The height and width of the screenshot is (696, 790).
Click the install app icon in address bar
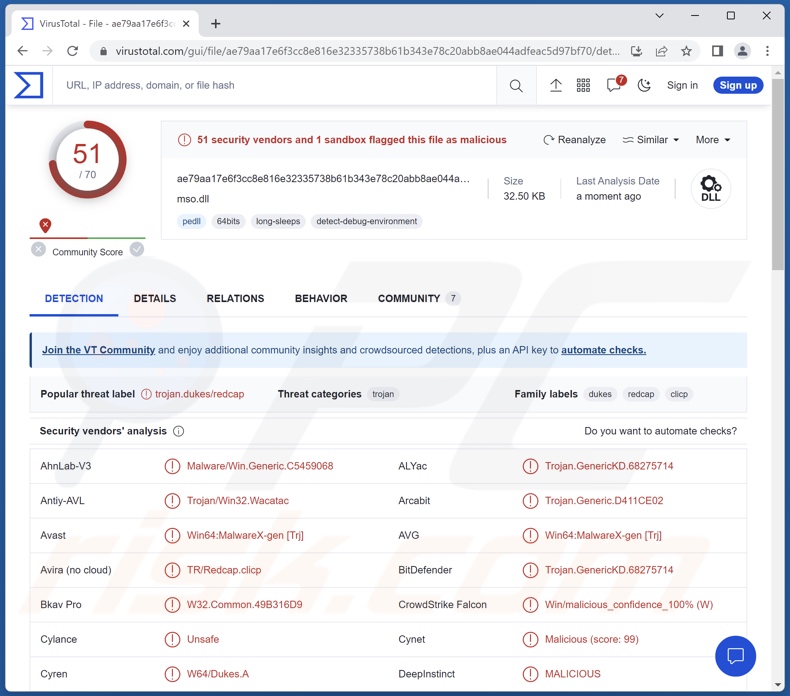636,51
